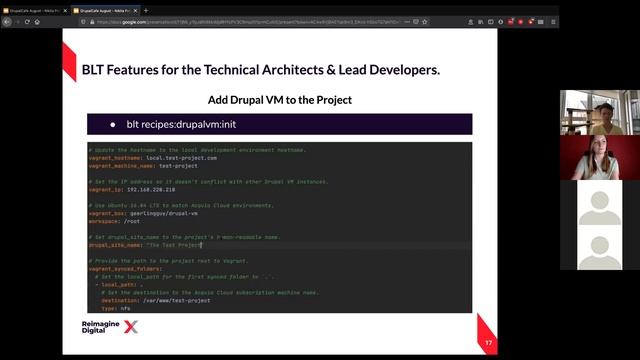Open the account profile toolbar icon
Screen dimensions: 640x360
coord(471,22)
